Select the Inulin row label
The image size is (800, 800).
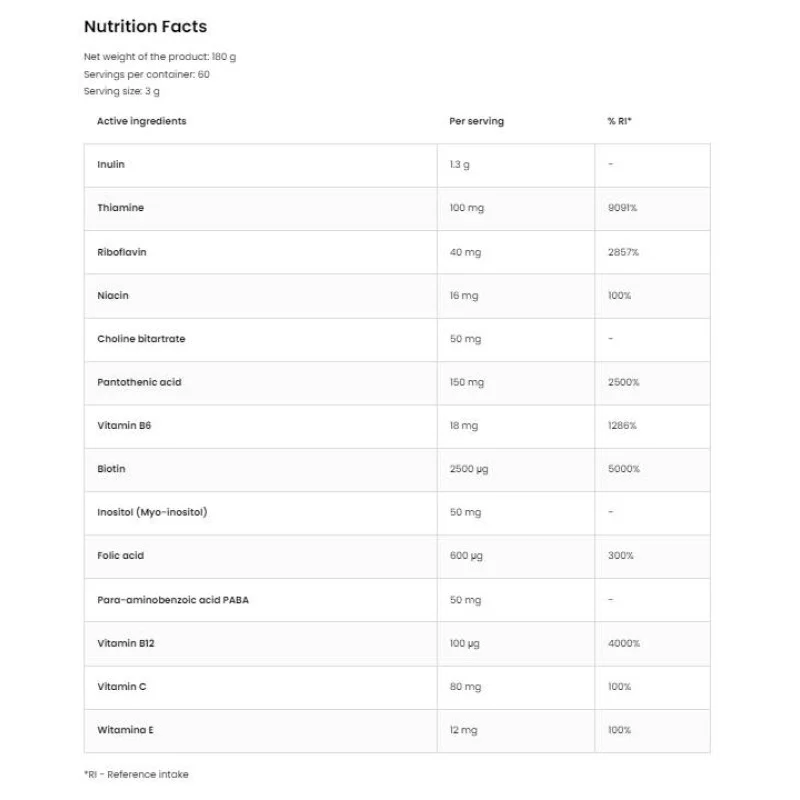[x=111, y=164]
